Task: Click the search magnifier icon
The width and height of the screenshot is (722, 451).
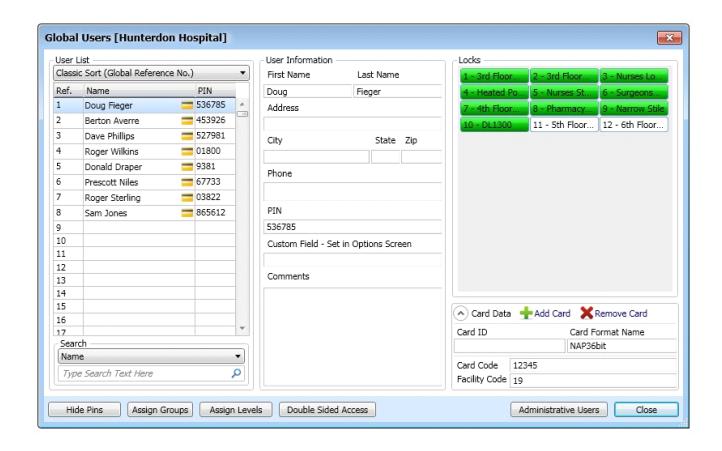Action: click(236, 373)
